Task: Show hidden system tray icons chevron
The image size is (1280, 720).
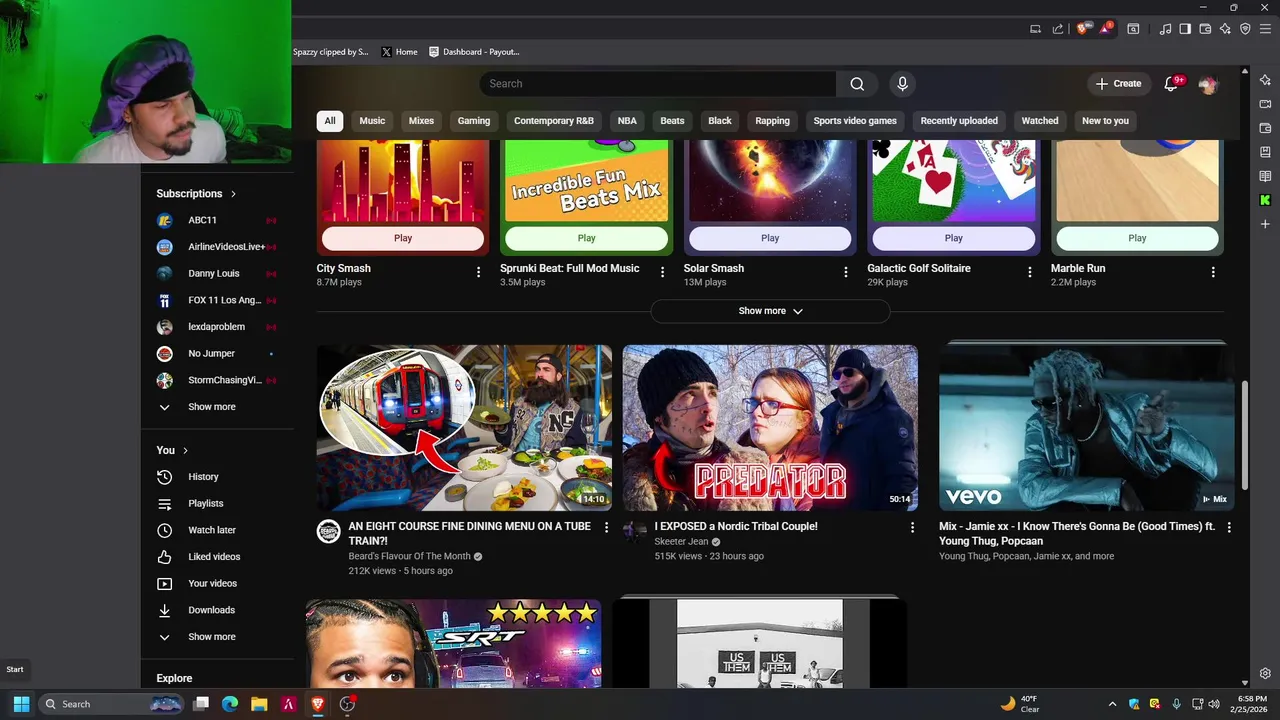Action: (x=1113, y=704)
